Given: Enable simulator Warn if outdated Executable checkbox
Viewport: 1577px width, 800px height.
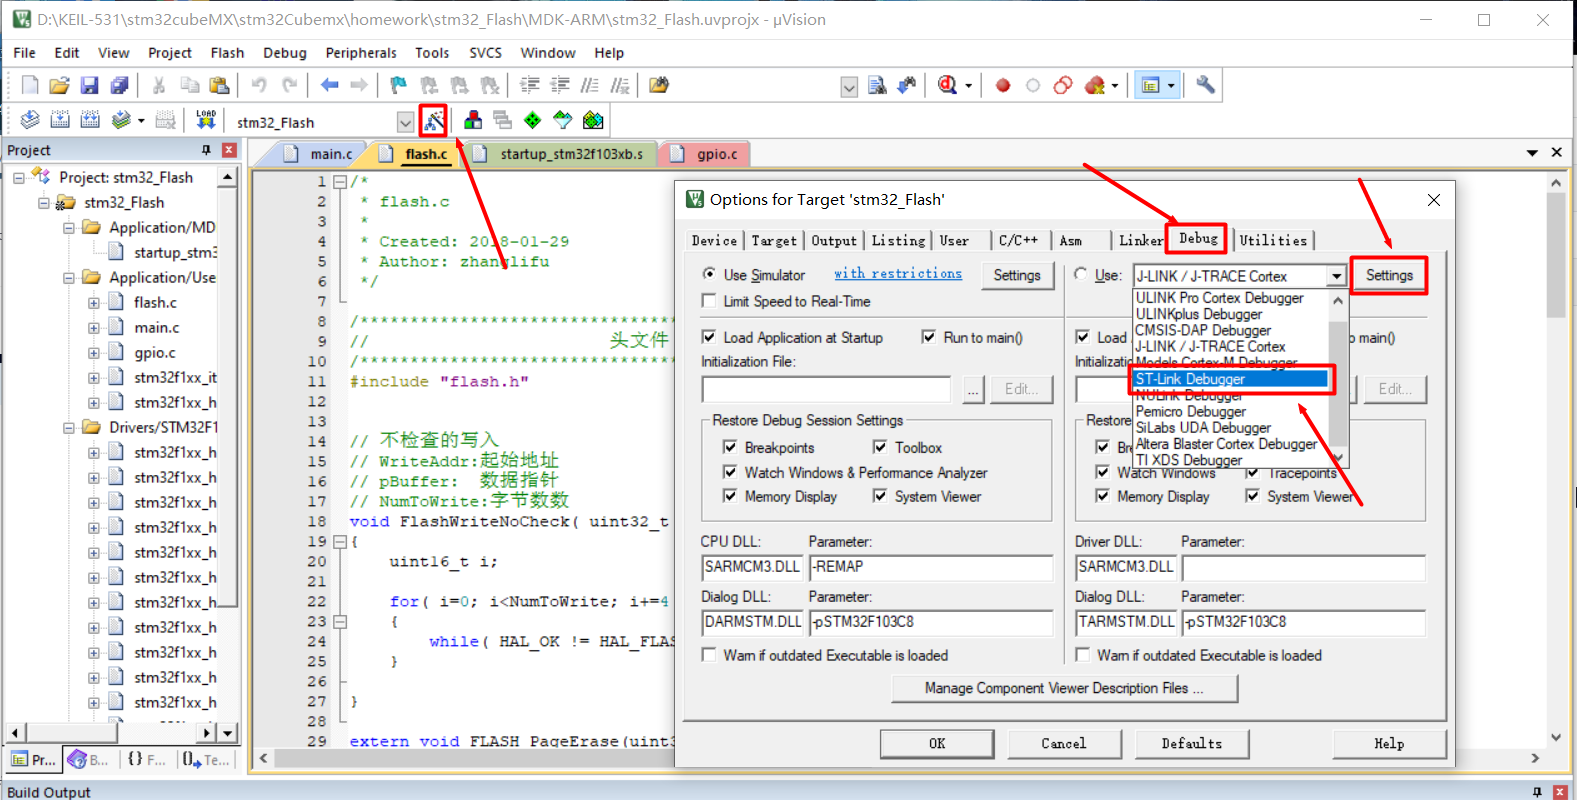Looking at the screenshot, I should [x=709, y=655].
